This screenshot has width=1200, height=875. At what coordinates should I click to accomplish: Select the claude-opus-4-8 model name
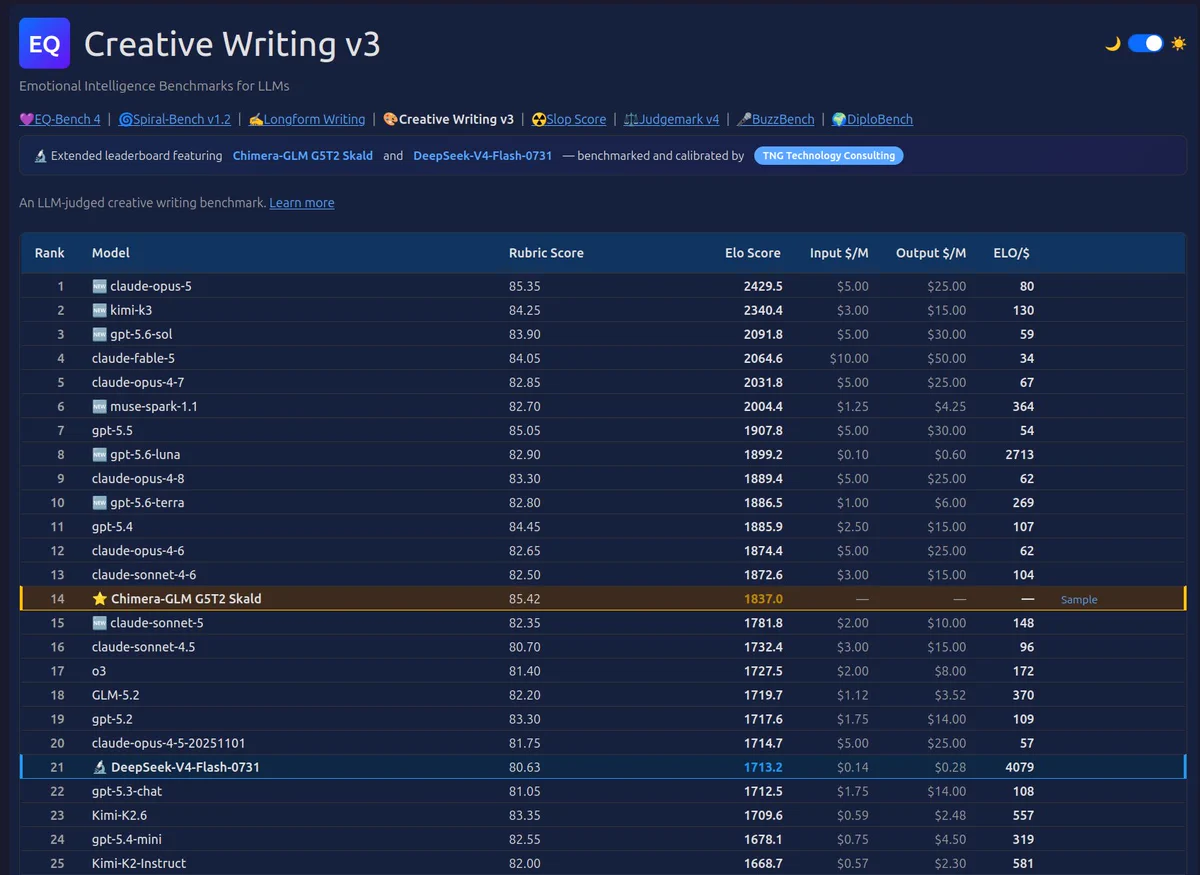138,479
